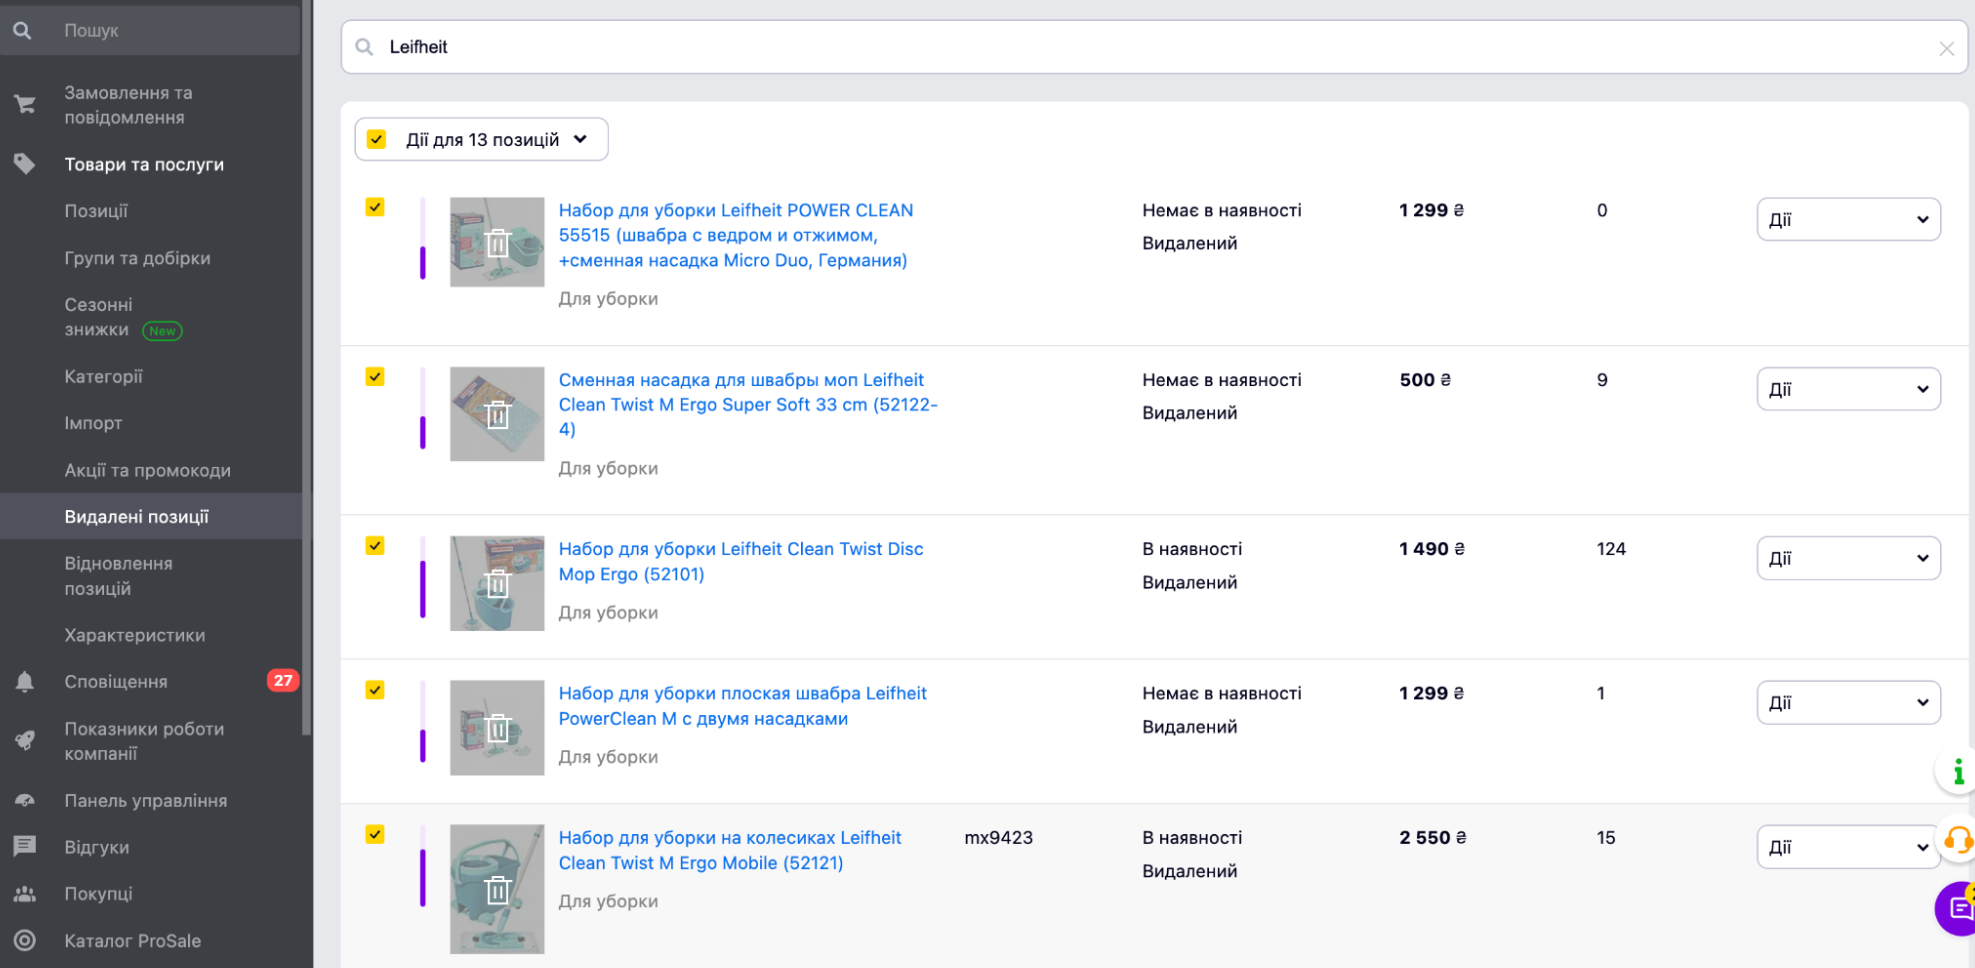Open the headset support icon on right

tap(1957, 840)
